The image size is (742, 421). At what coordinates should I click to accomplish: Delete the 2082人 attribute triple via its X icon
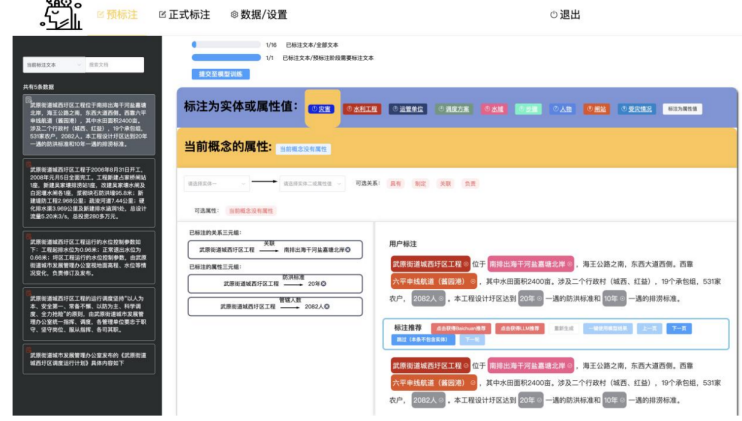(332, 307)
